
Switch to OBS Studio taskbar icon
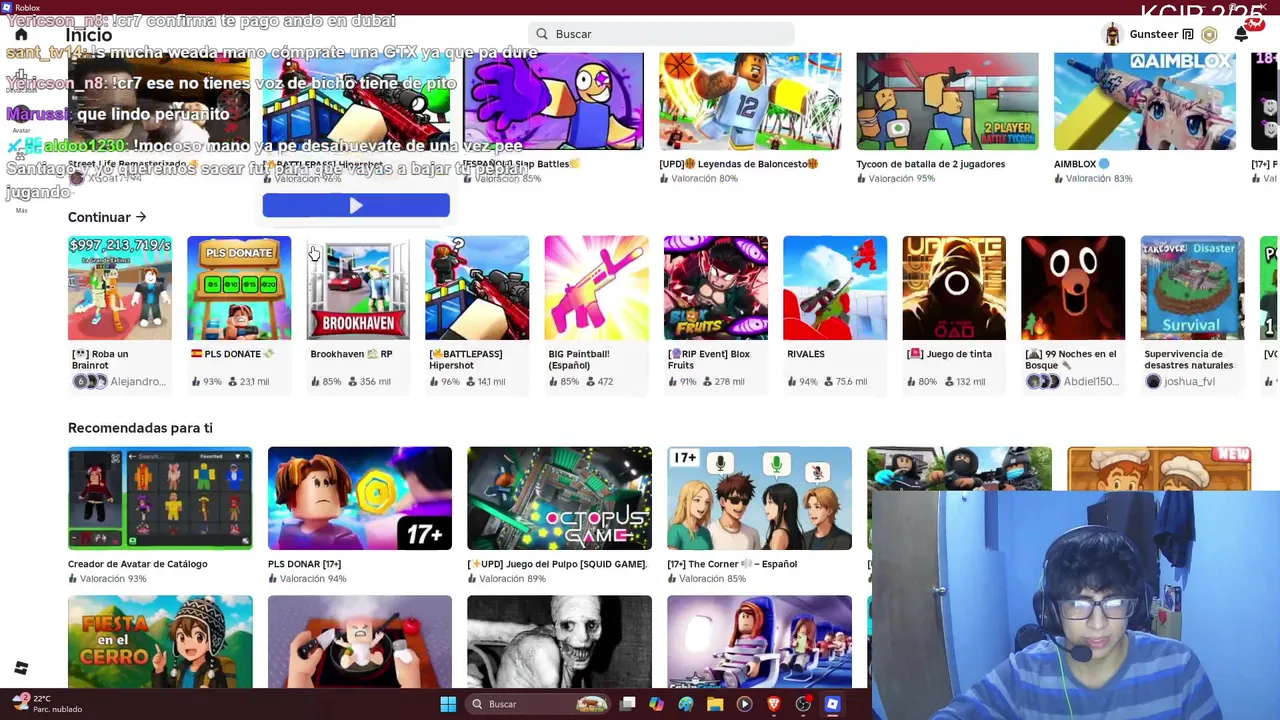click(803, 704)
